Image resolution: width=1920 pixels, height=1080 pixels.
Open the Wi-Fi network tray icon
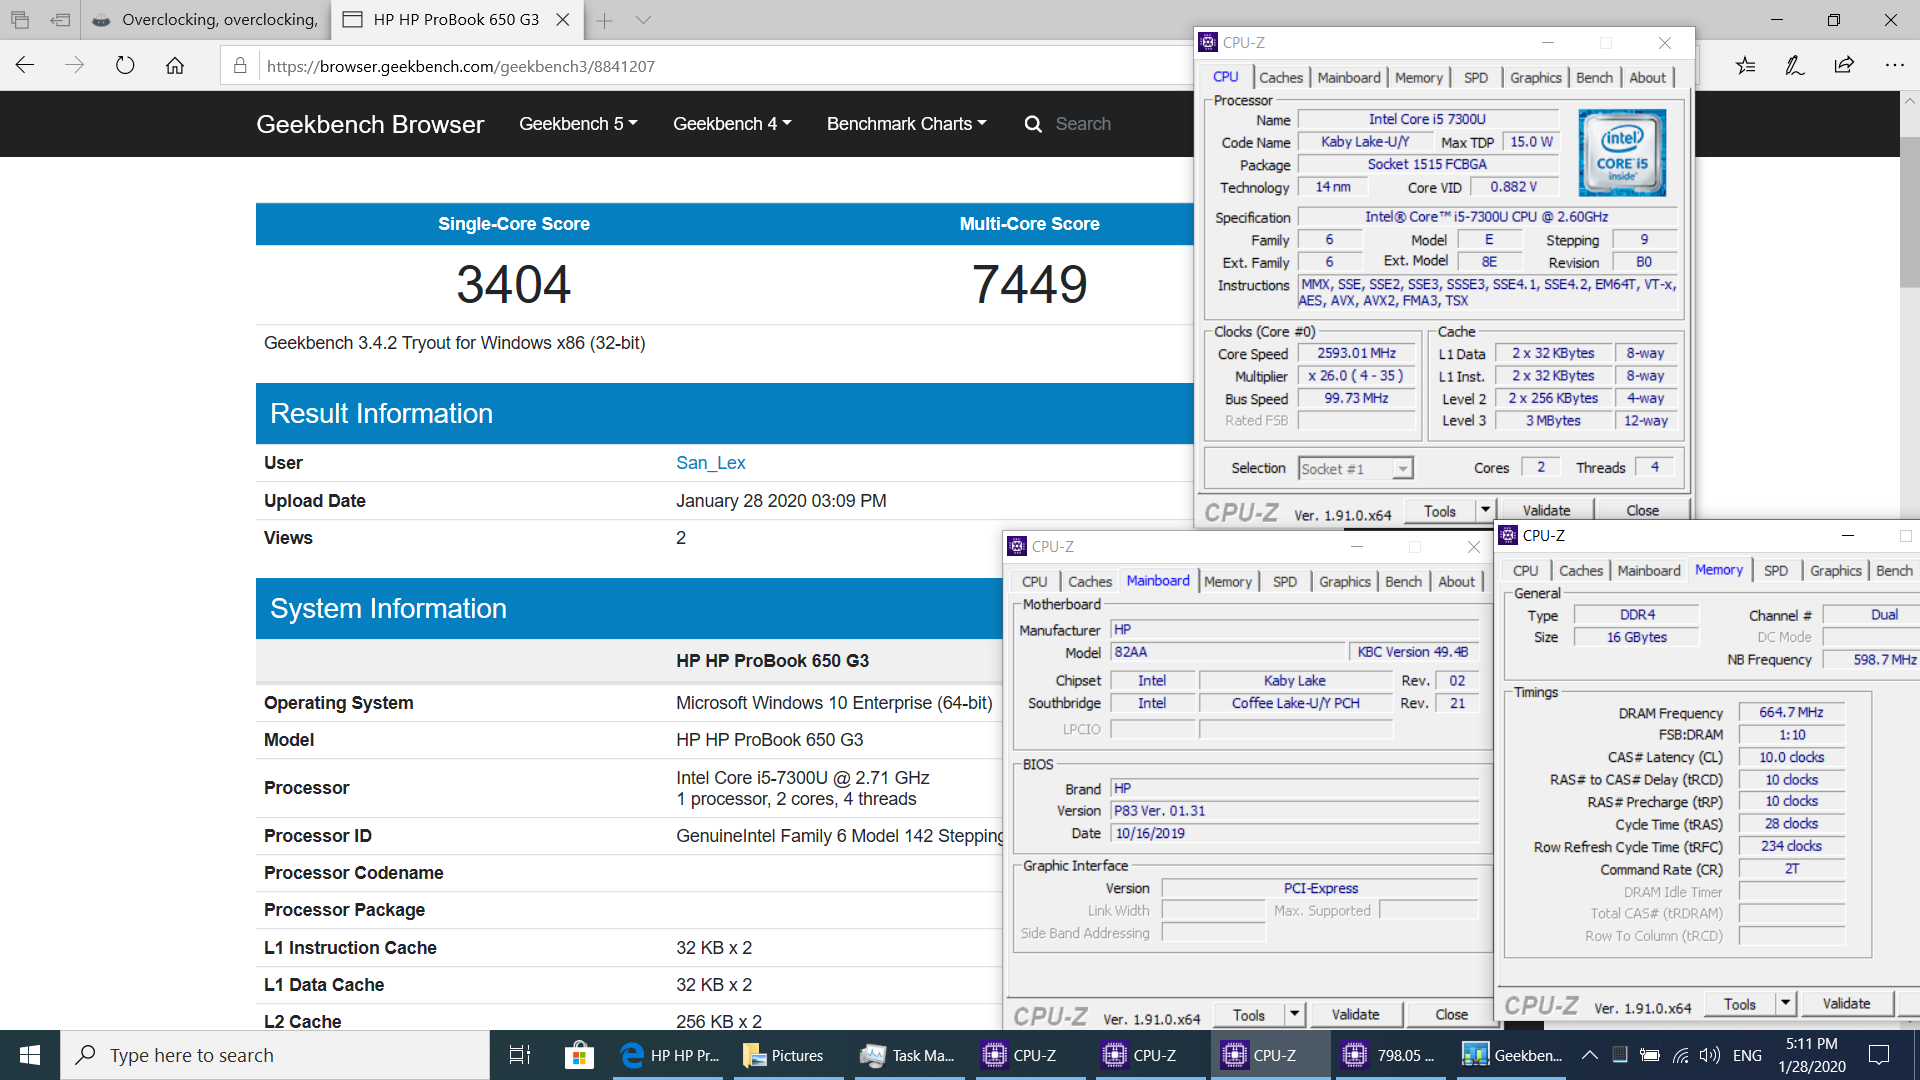(1681, 1055)
